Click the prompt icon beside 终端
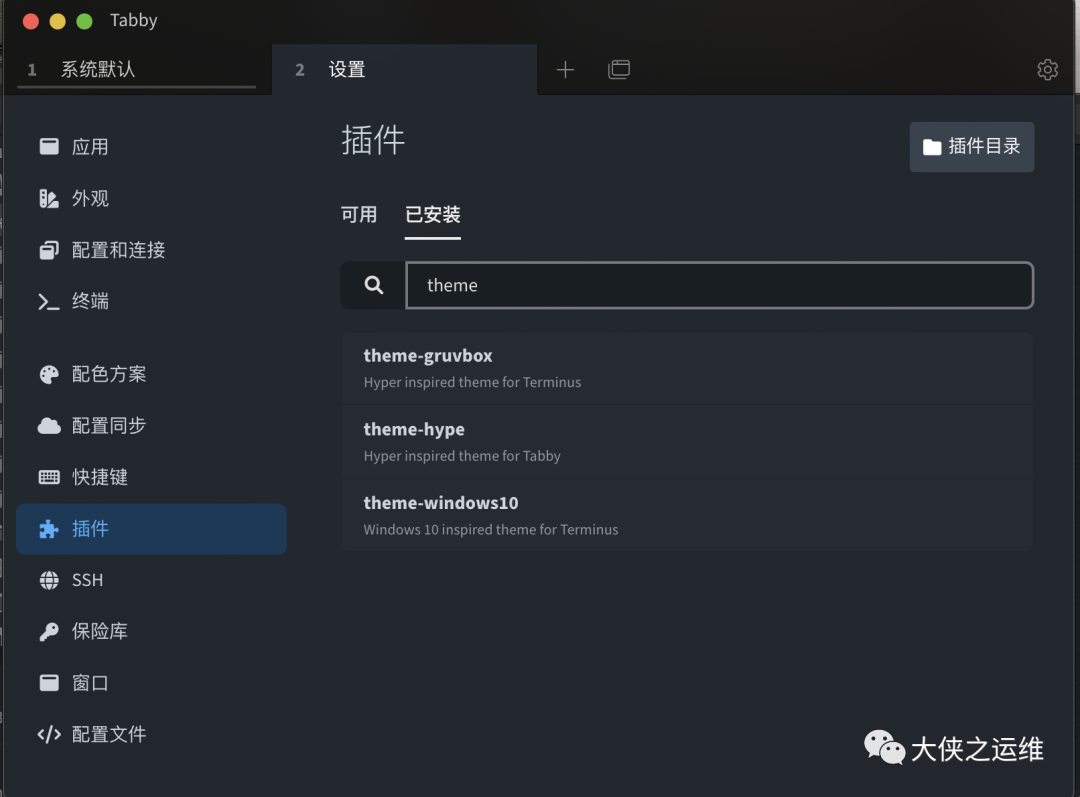 (49, 302)
